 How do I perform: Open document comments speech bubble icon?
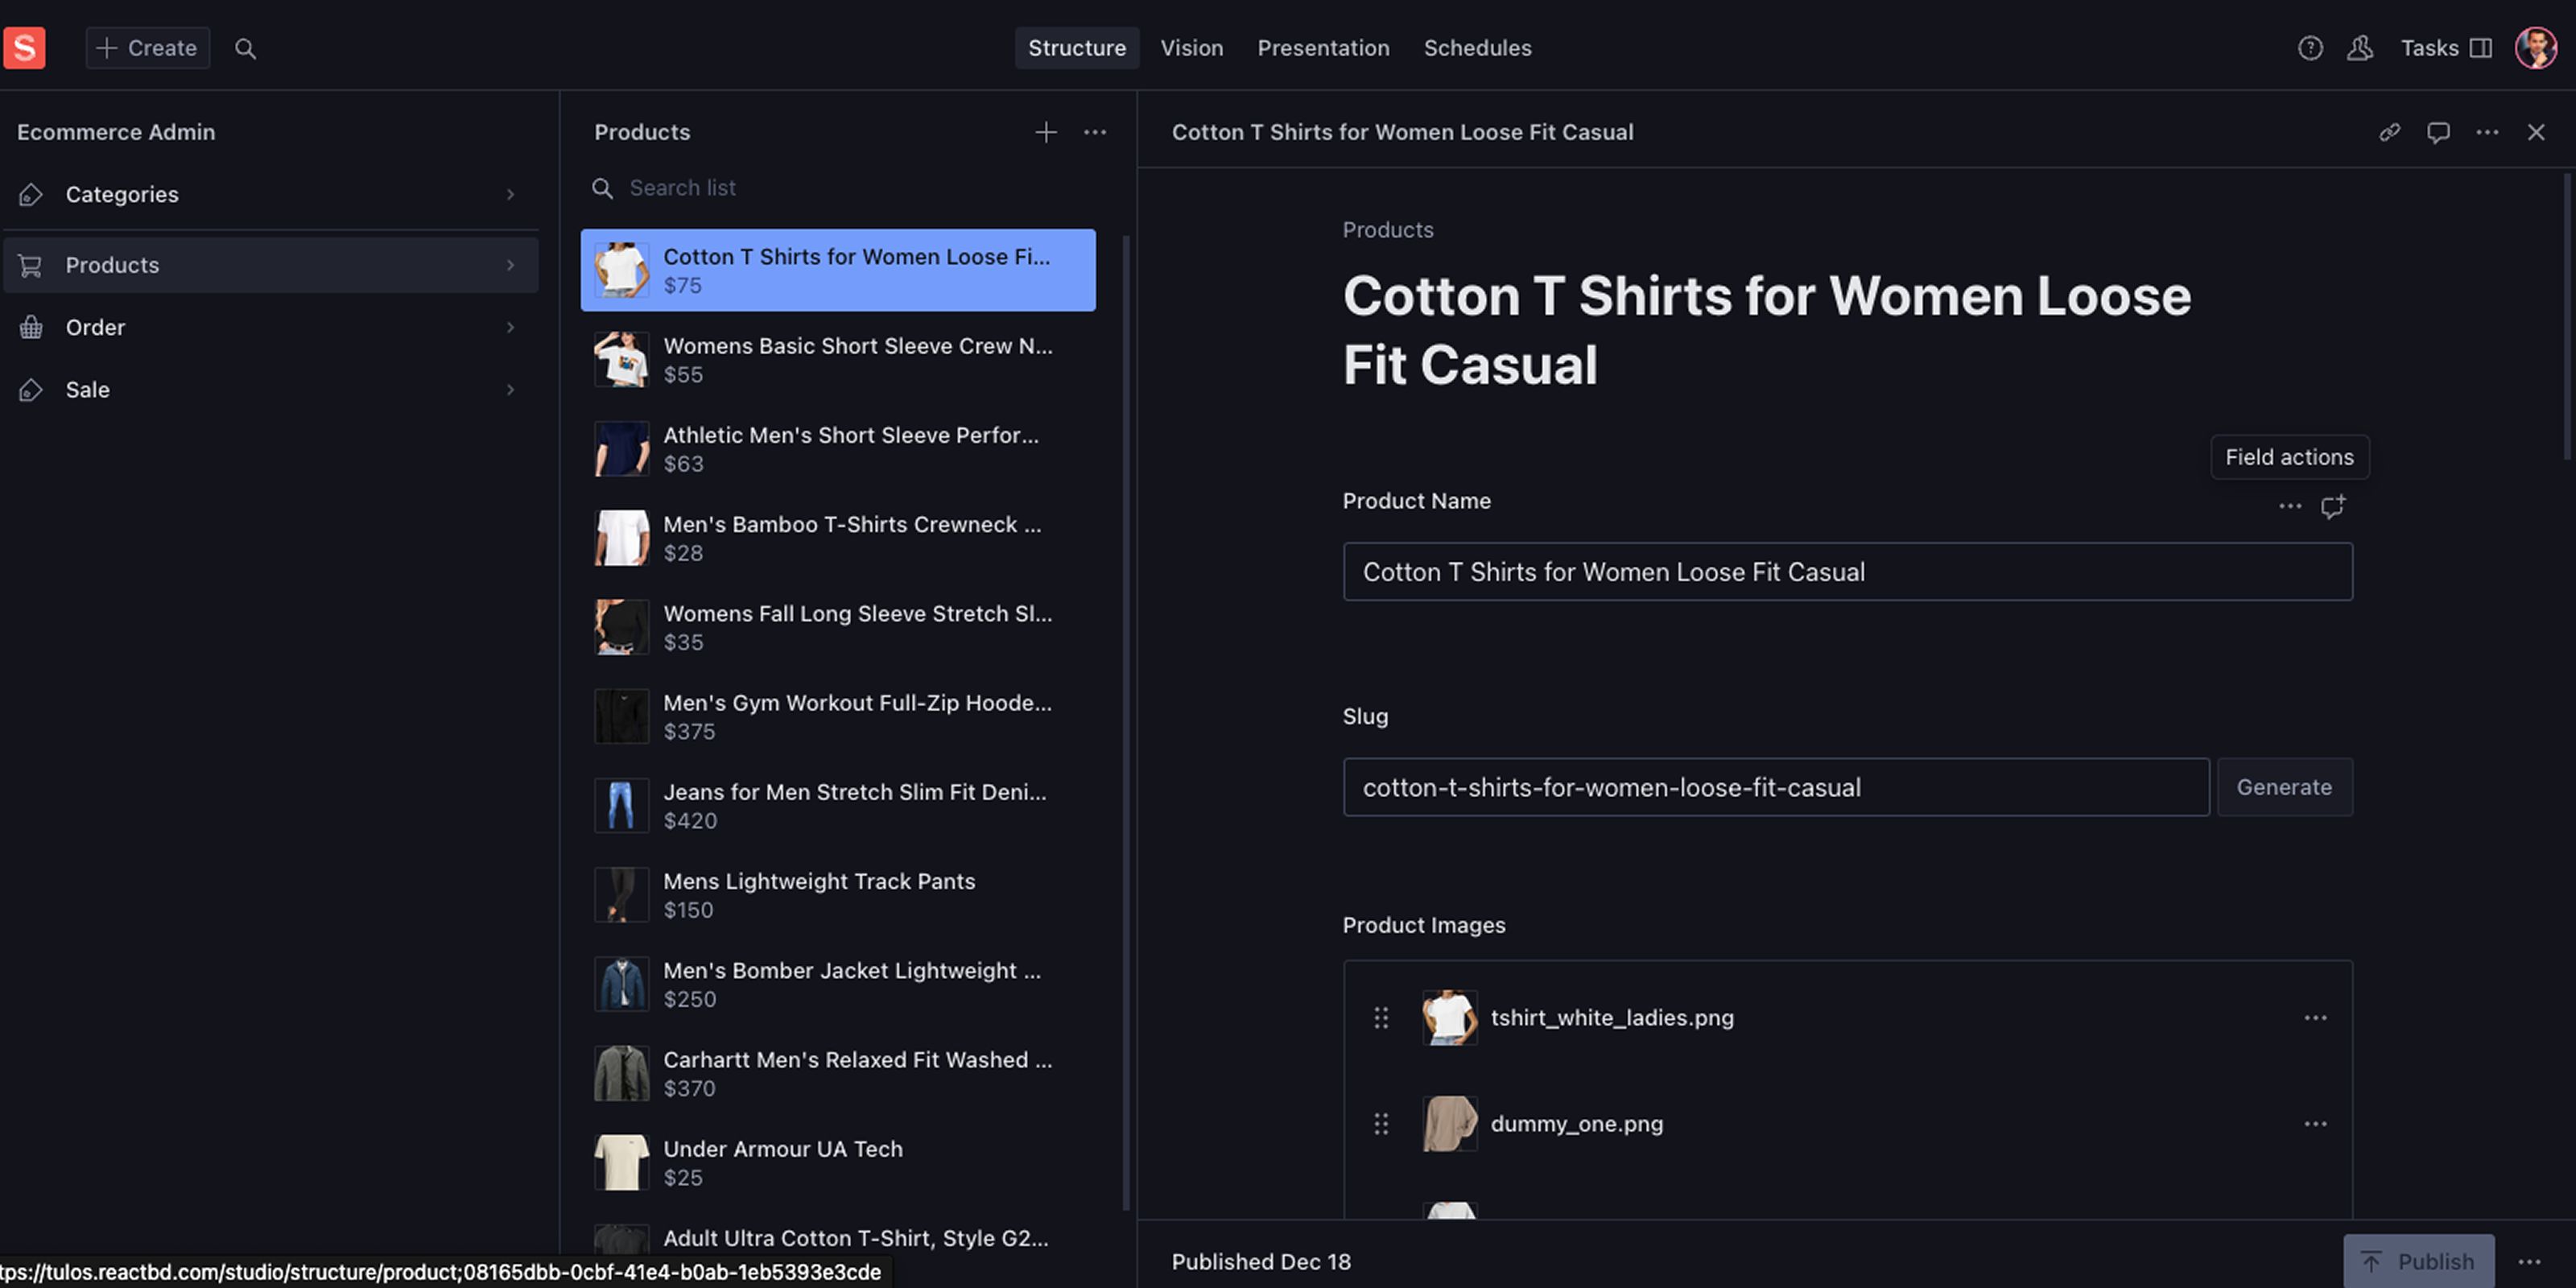tap(2438, 132)
